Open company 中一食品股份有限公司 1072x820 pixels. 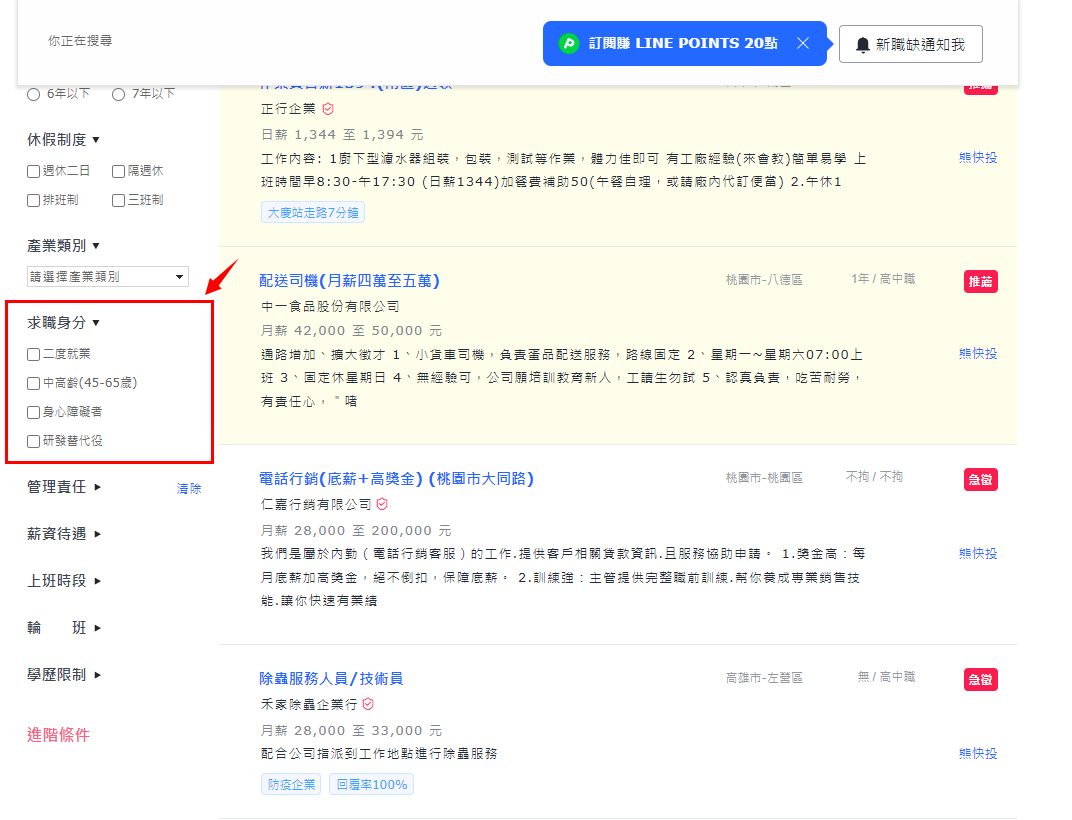point(330,306)
